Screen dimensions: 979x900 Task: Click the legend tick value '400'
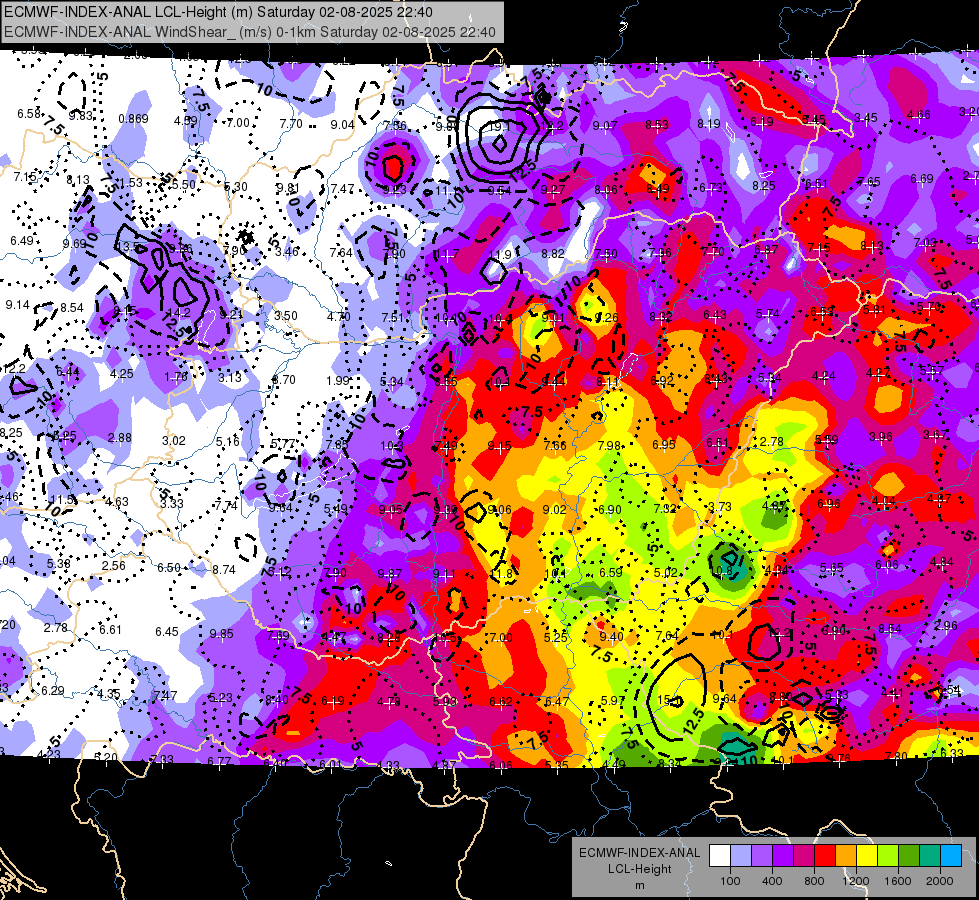pyautogui.click(x=772, y=881)
